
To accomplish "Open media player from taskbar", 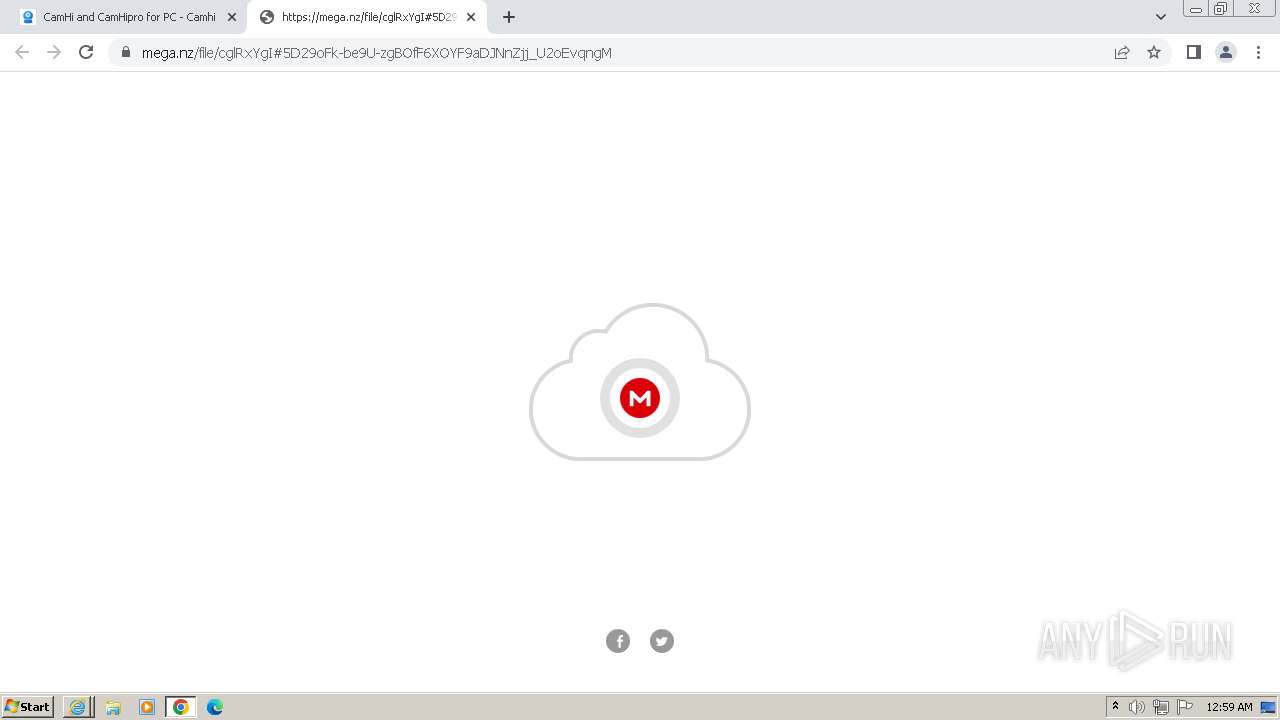I will (x=147, y=707).
